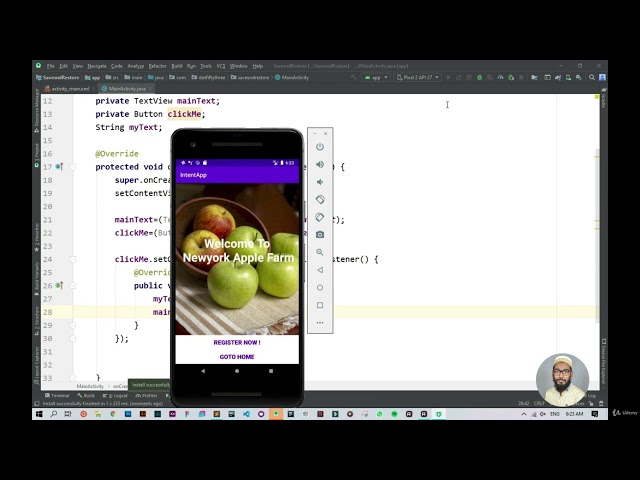640x480 pixels.
Task: Click the presenter webcam thumbnail
Action: point(562,380)
